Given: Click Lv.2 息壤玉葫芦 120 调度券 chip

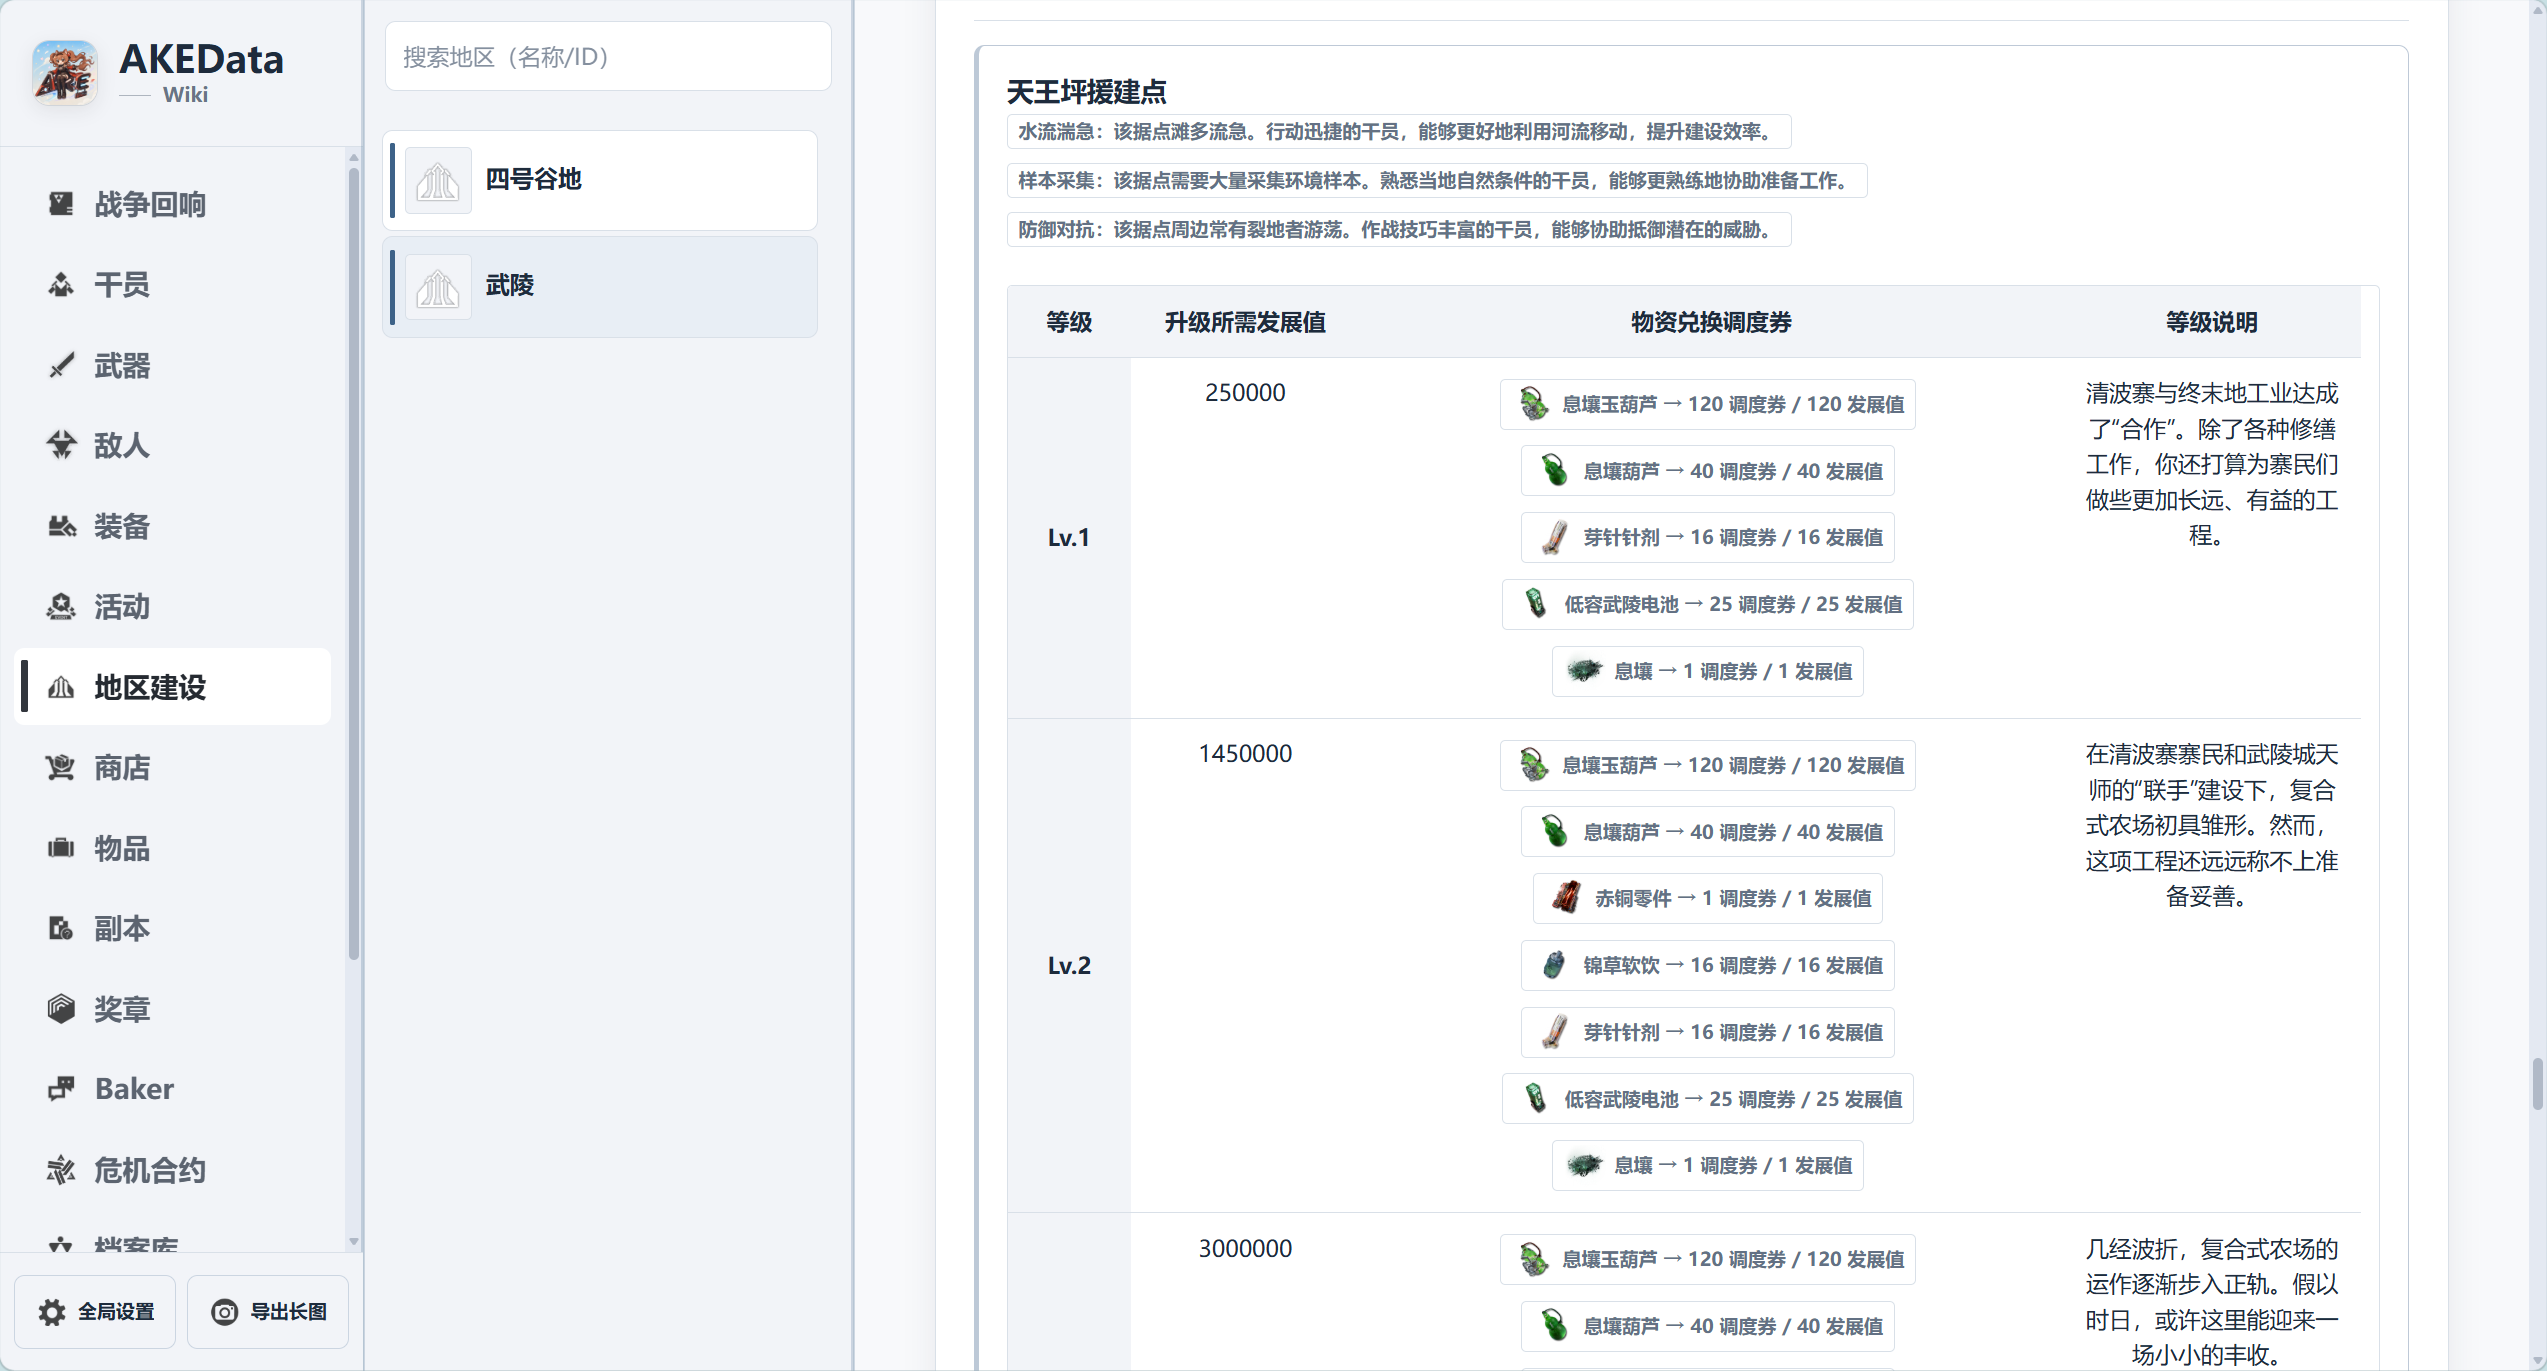Looking at the screenshot, I should click(1708, 765).
